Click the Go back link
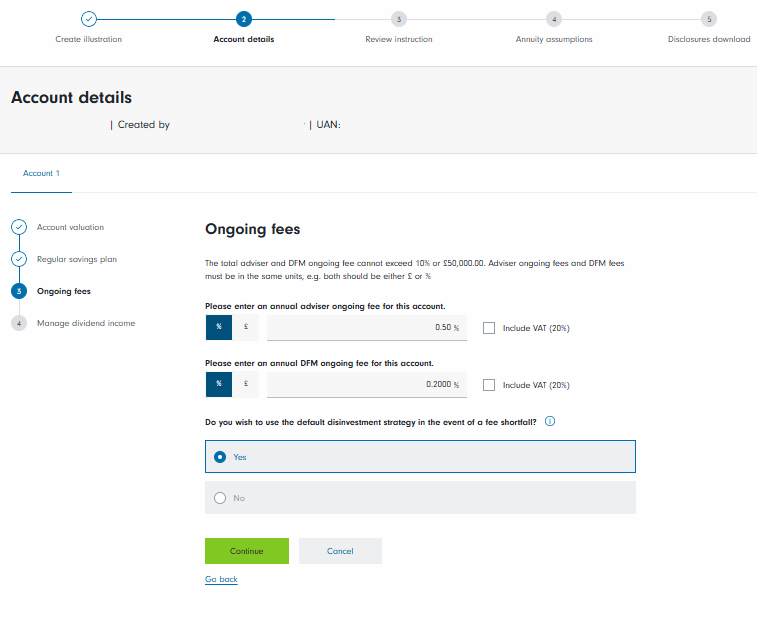This screenshot has width=757, height=618. 221,580
